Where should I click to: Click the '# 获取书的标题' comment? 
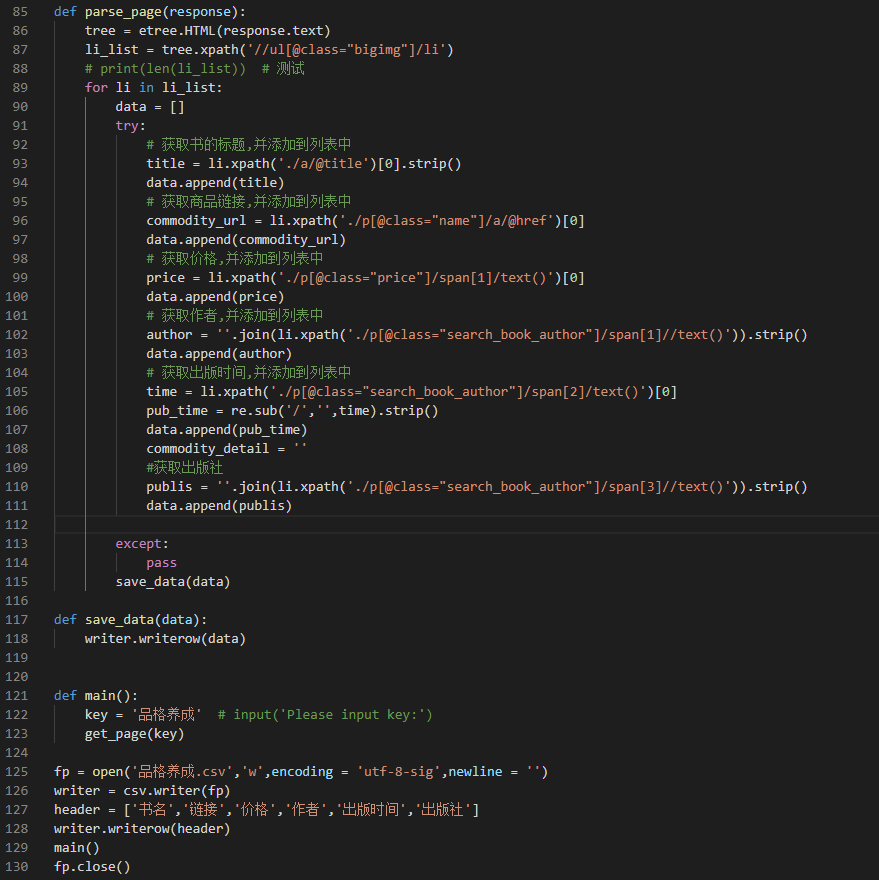point(249,145)
